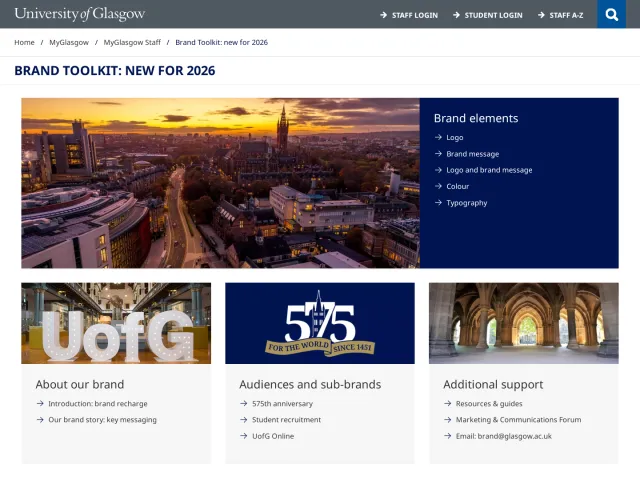This screenshot has width=640, height=480.
Task: Open the Resources & guides link
Action: pos(489,403)
